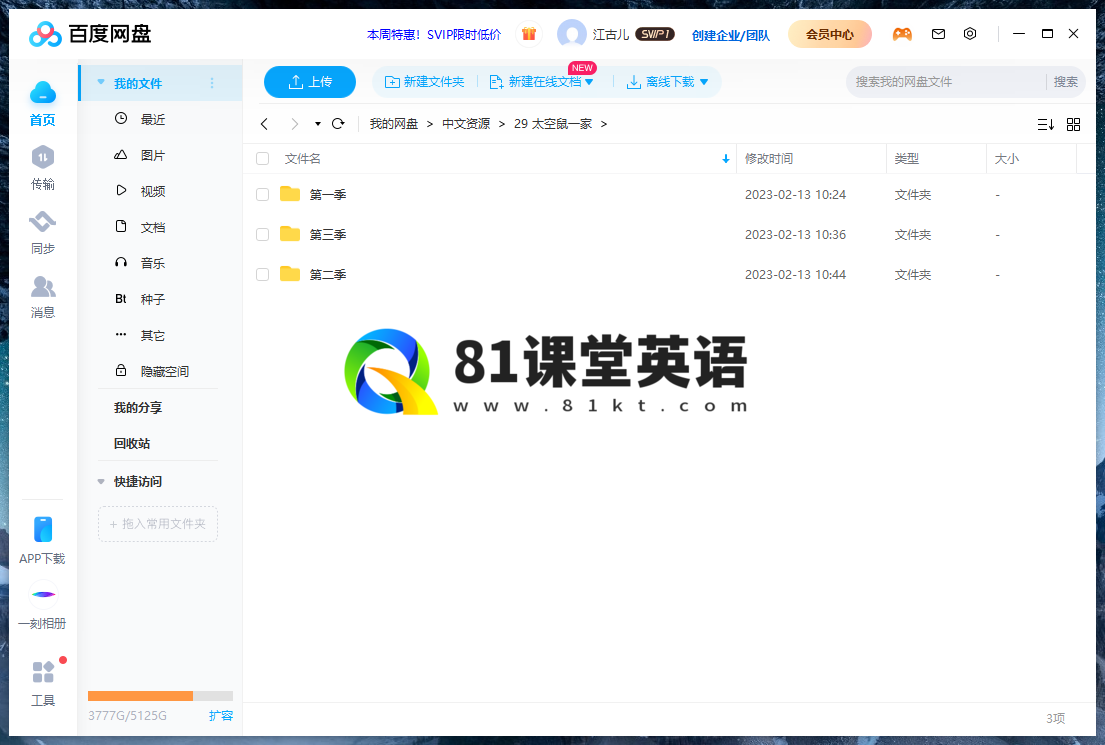This screenshot has height=745, width=1105.
Task: Click 29 太空鼠一家 breadcrumb
Action: point(553,124)
